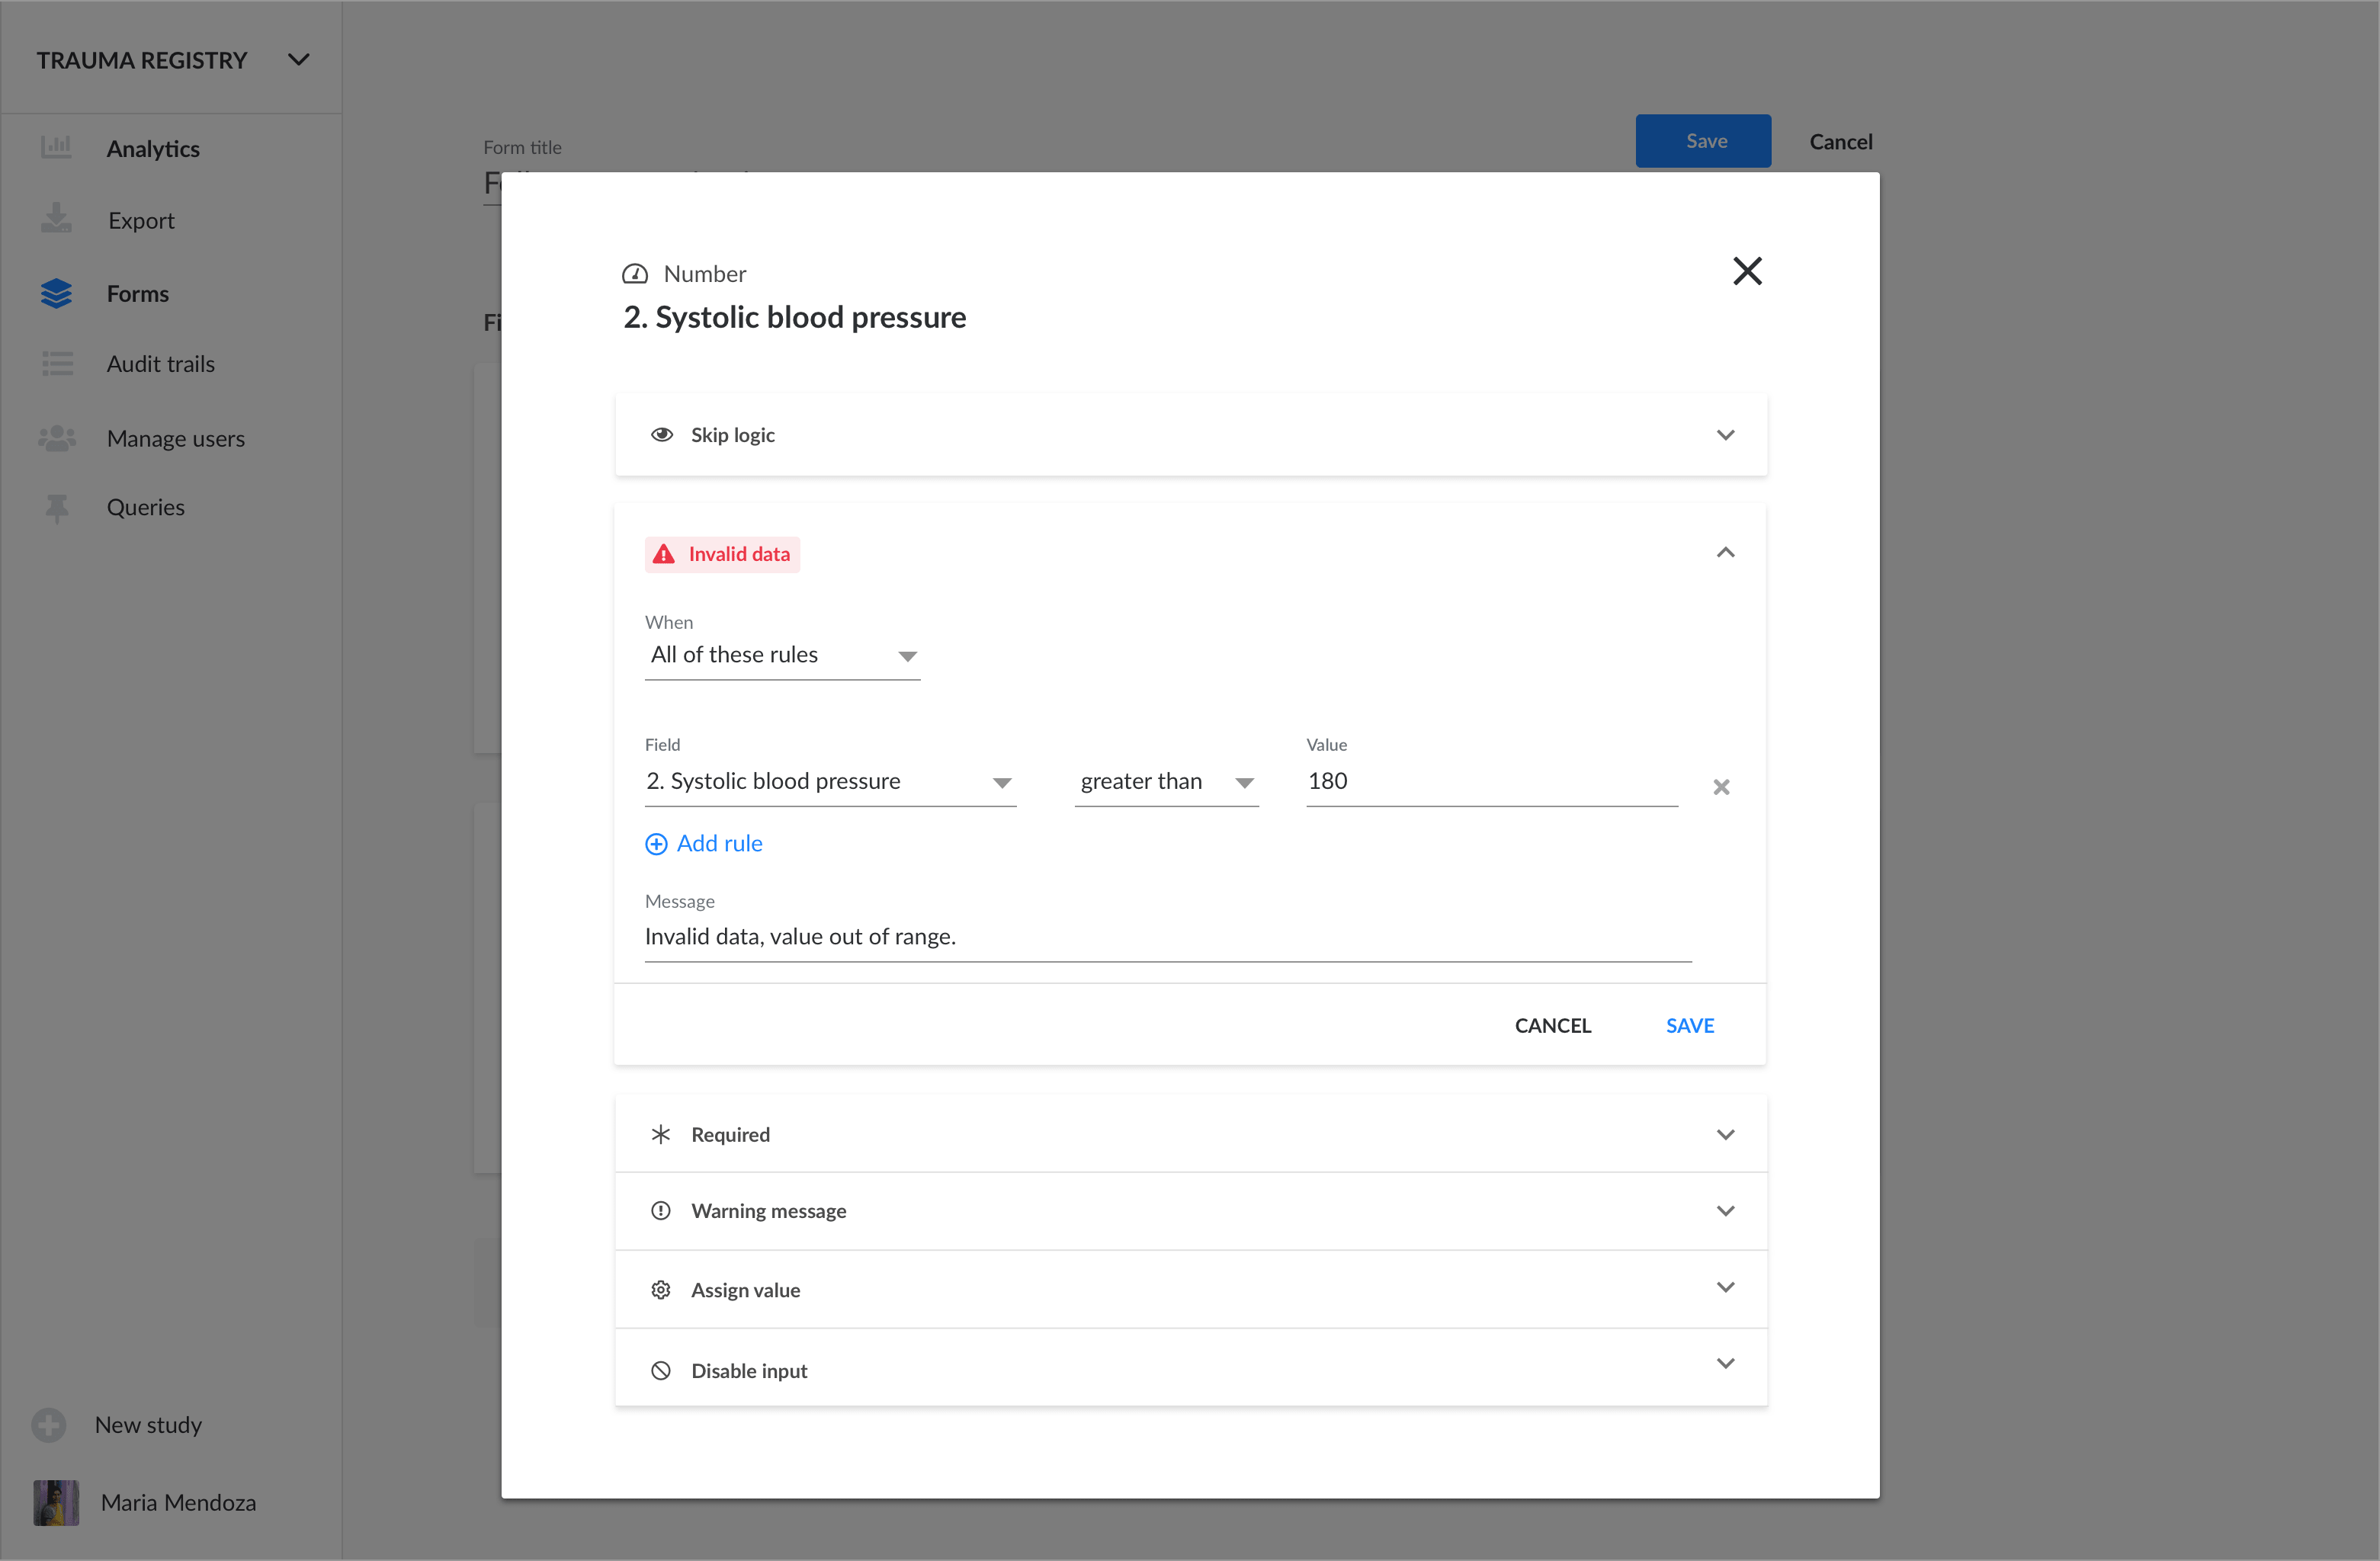Click the Value input field showing 180
Screen dimensions: 2380x1561
point(1490,782)
